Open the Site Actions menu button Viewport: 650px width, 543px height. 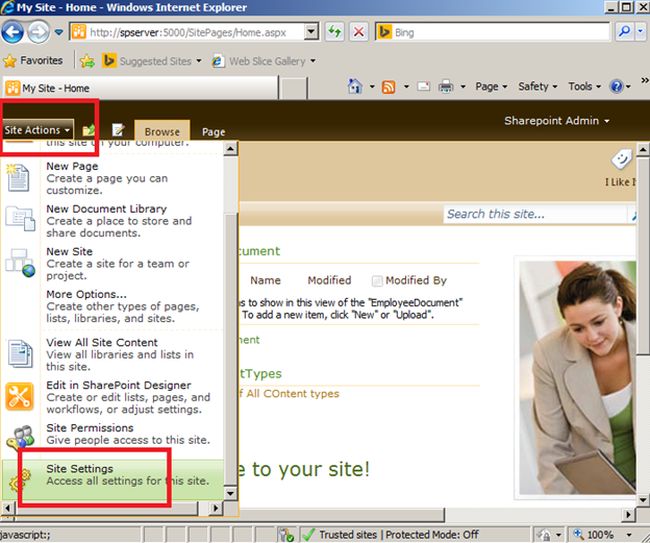(37, 130)
